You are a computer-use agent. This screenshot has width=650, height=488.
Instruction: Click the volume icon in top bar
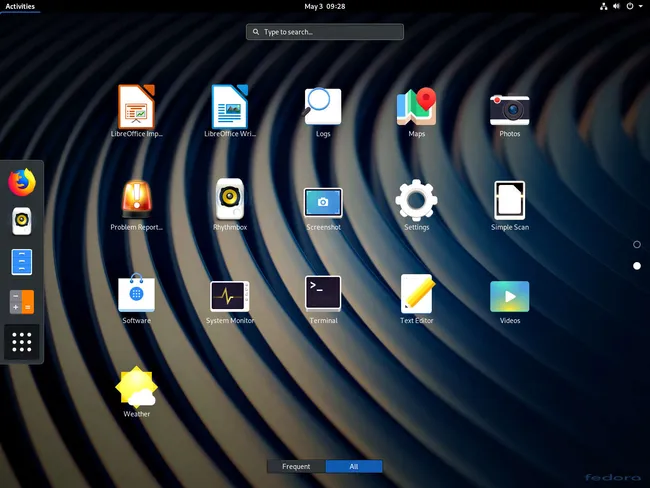tap(616, 6)
